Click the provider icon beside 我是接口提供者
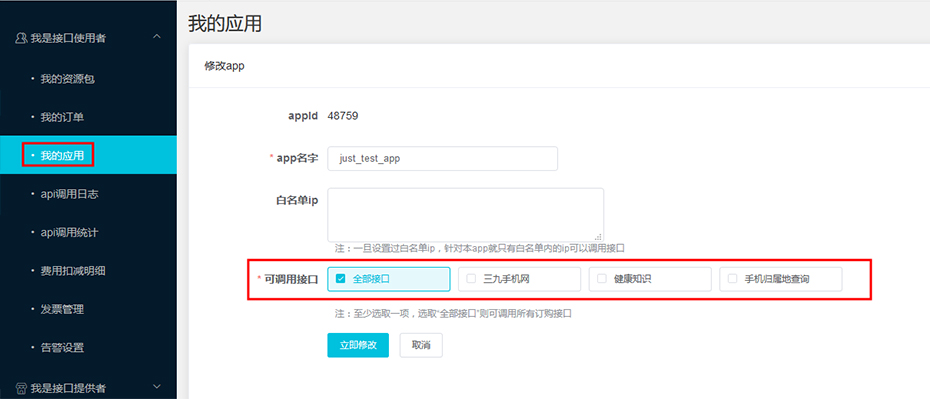Screen dimensions: 930x399 (x=21, y=388)
